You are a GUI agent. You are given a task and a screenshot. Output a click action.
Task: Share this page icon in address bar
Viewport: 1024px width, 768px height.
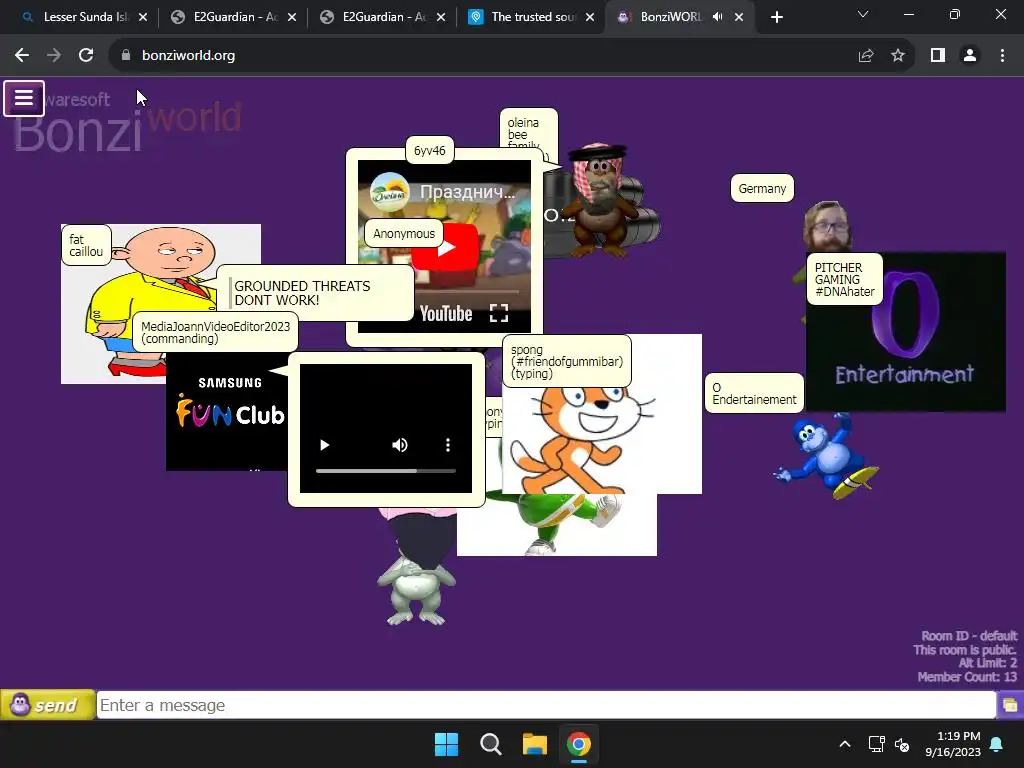tap(866, 56)
